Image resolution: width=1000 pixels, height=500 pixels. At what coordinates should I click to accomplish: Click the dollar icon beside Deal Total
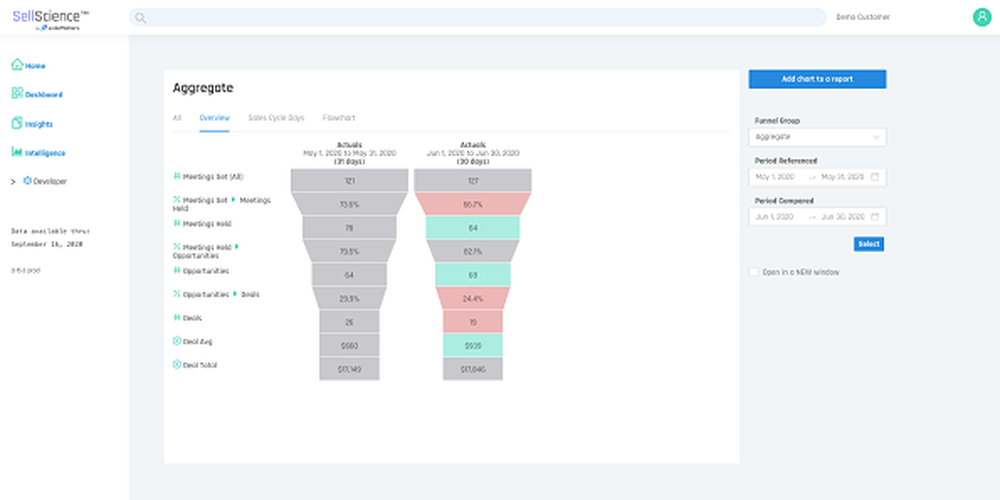[x=177, y=365]
